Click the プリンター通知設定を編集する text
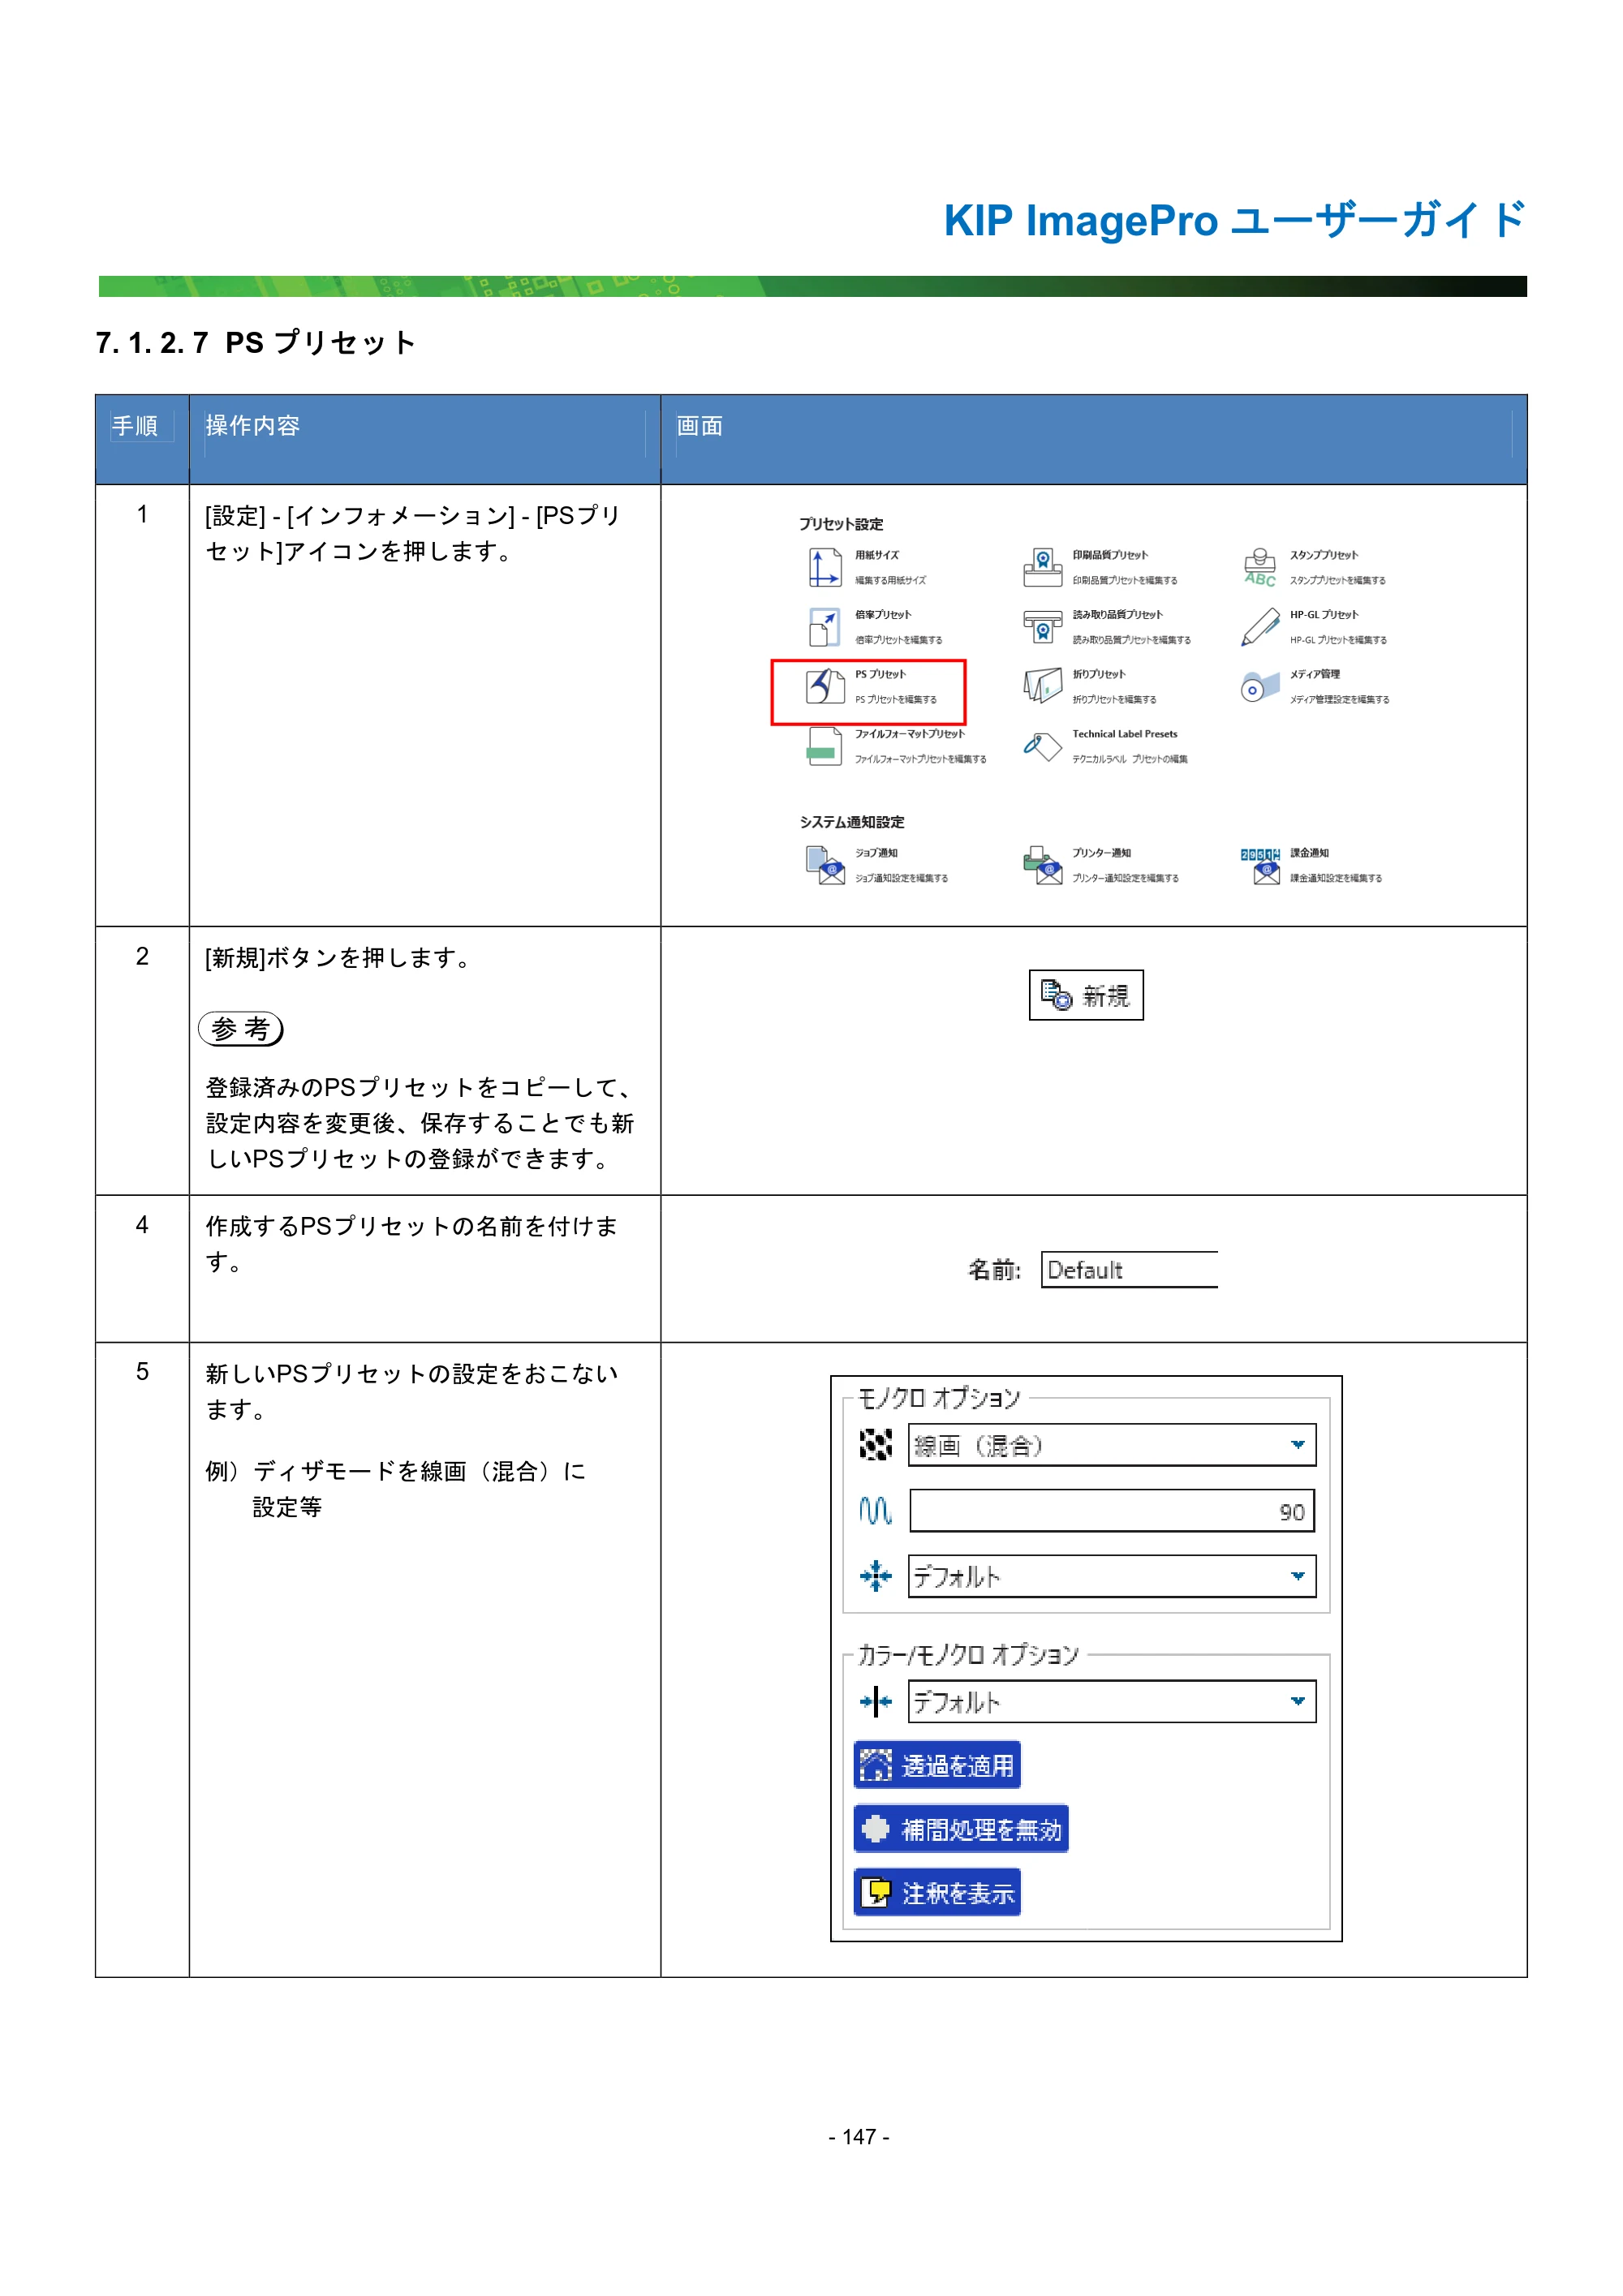The image size is (1623, 2296). coord(1125,878)
